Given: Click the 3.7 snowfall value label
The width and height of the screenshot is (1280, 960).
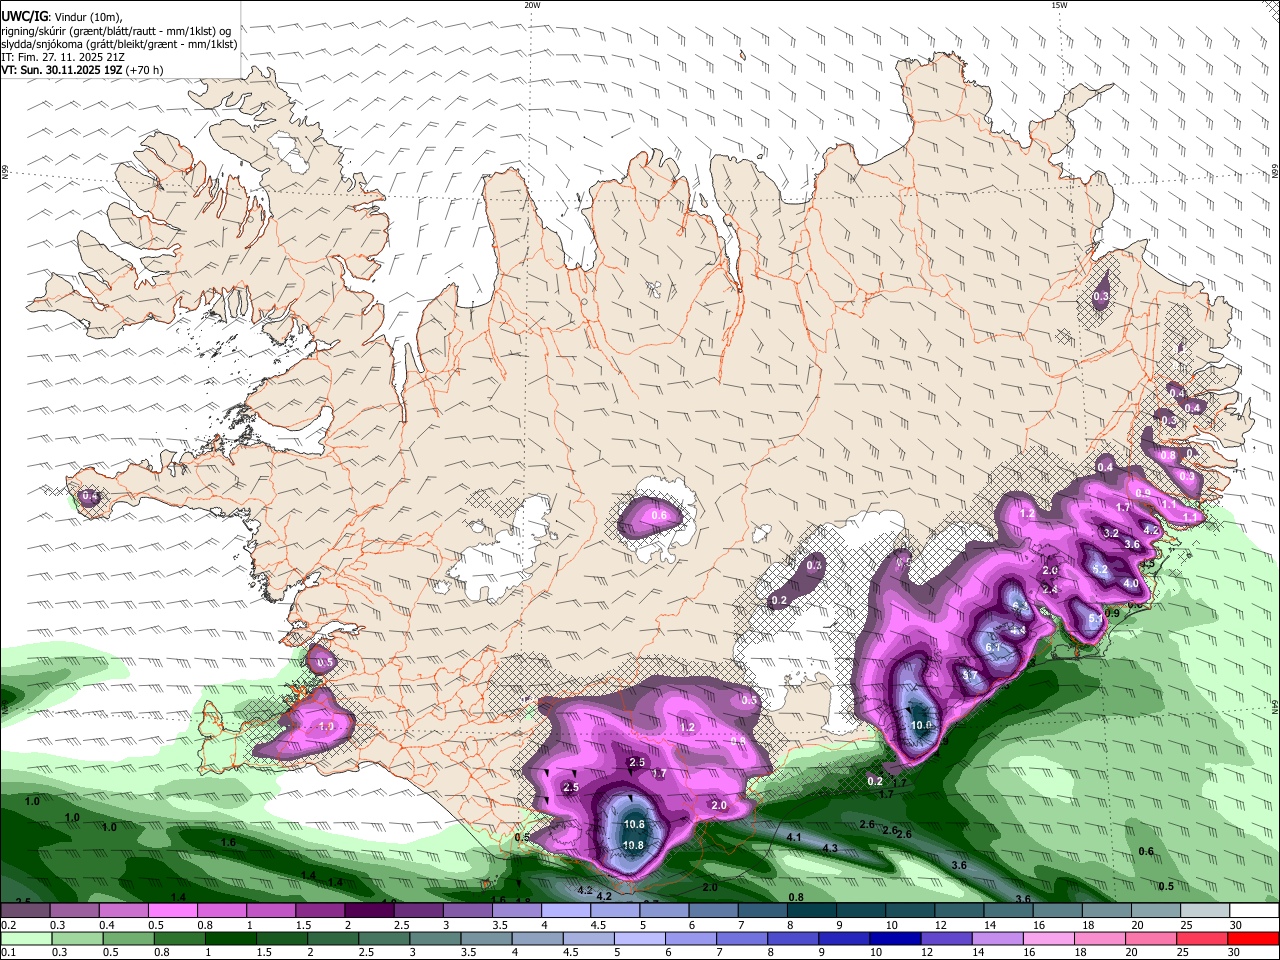Looking at the screenshot, I should 969,676.
